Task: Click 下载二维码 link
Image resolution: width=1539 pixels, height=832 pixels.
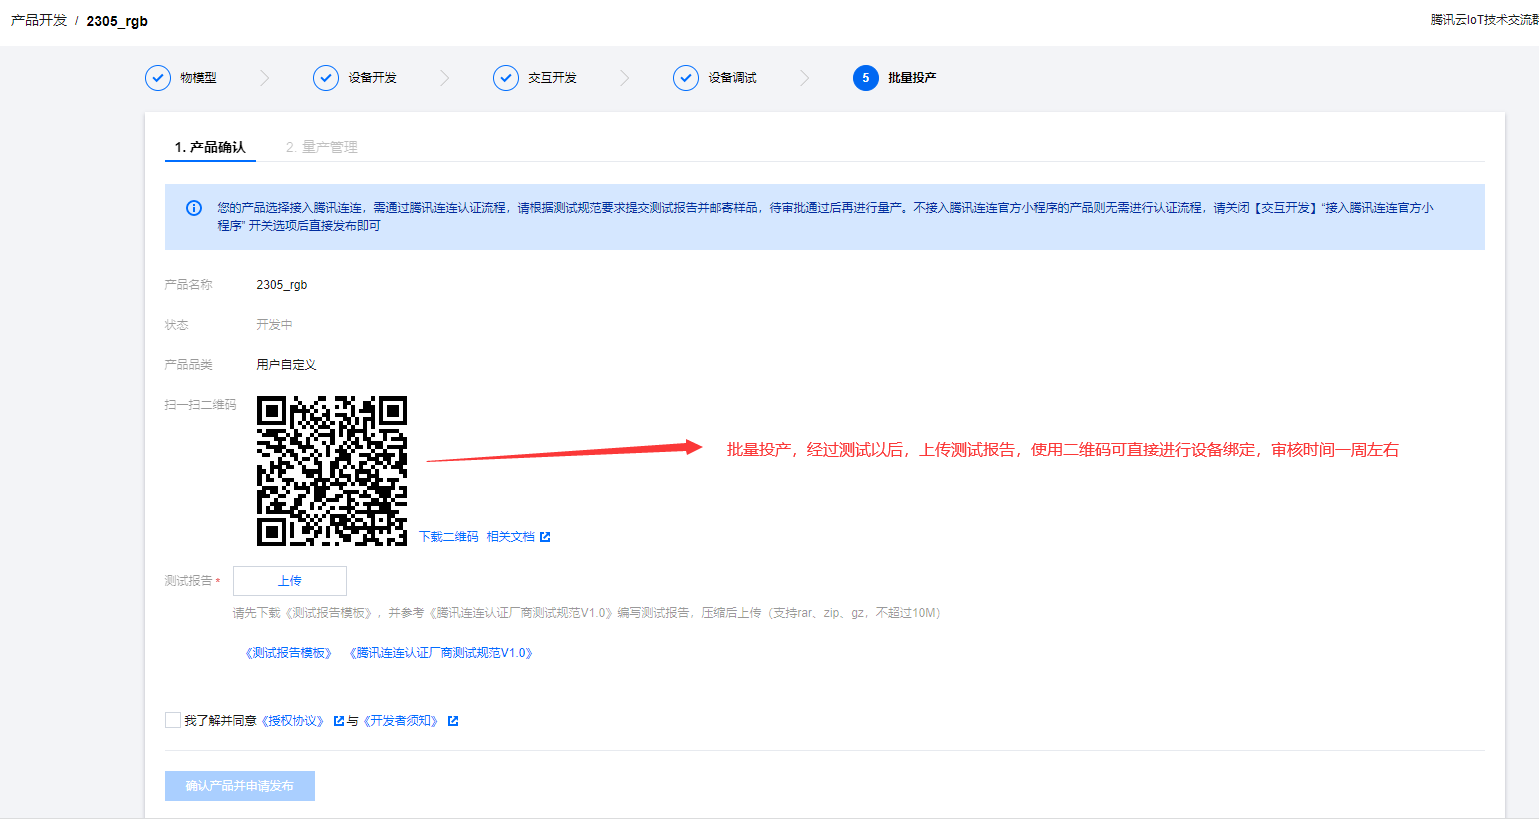Action: 448,537
